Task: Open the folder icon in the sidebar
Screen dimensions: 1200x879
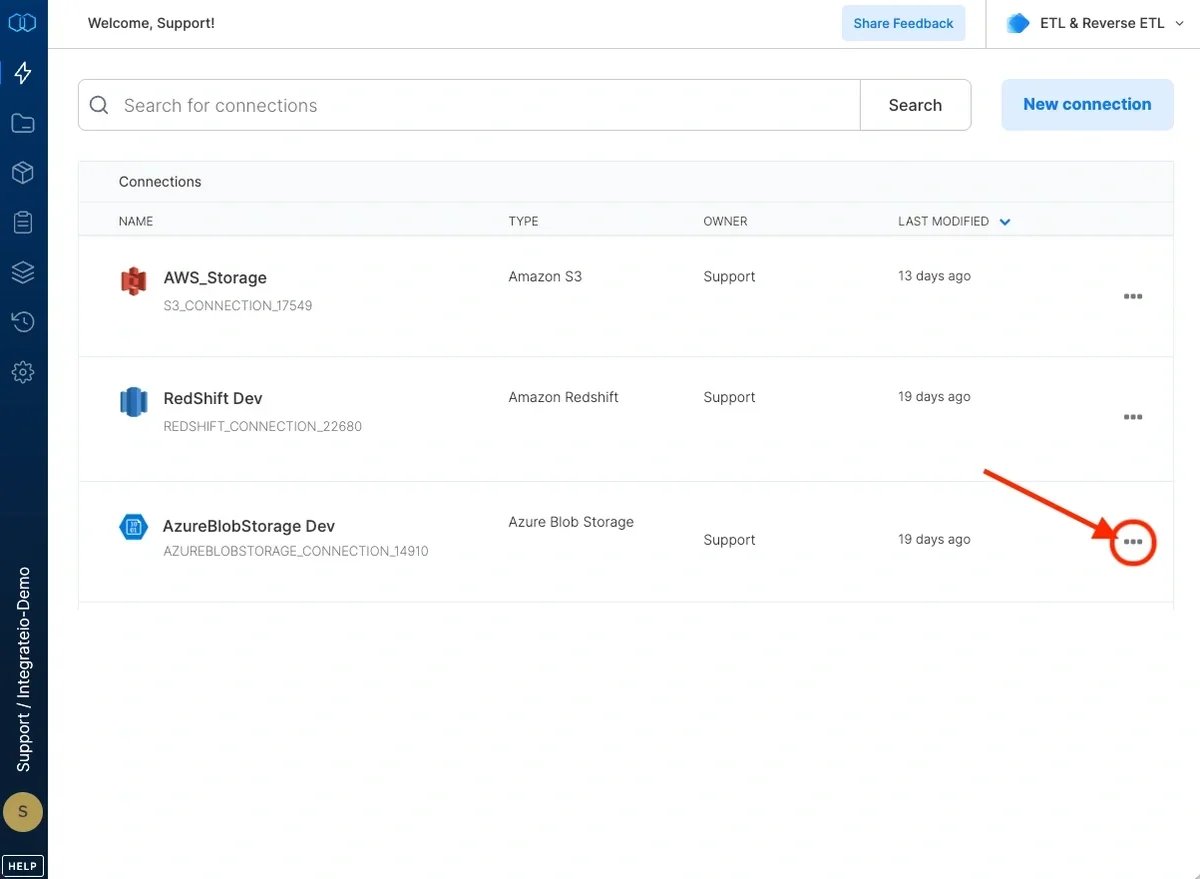Action: coord(23,123)
